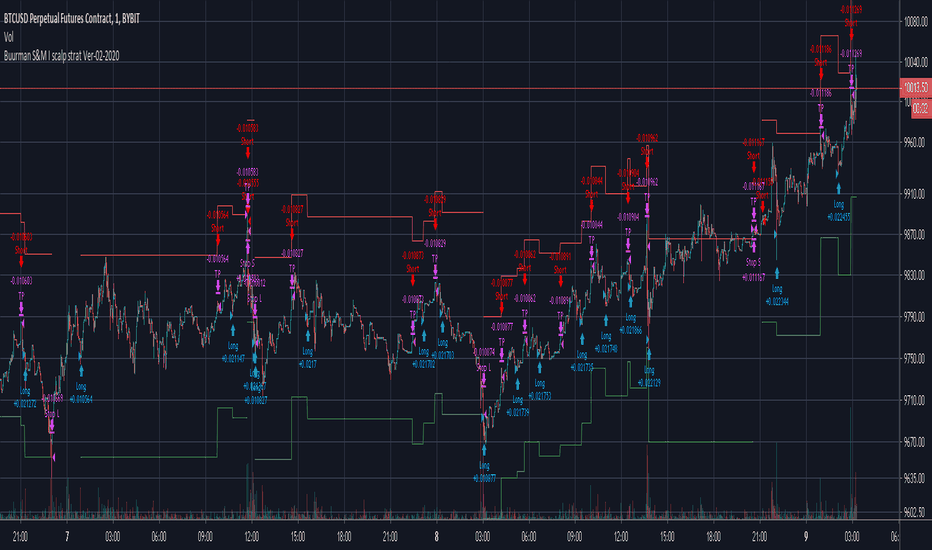Click price axis label 9710.00
This screenshot has height=550, width=932.
click(x=915, y=400)
